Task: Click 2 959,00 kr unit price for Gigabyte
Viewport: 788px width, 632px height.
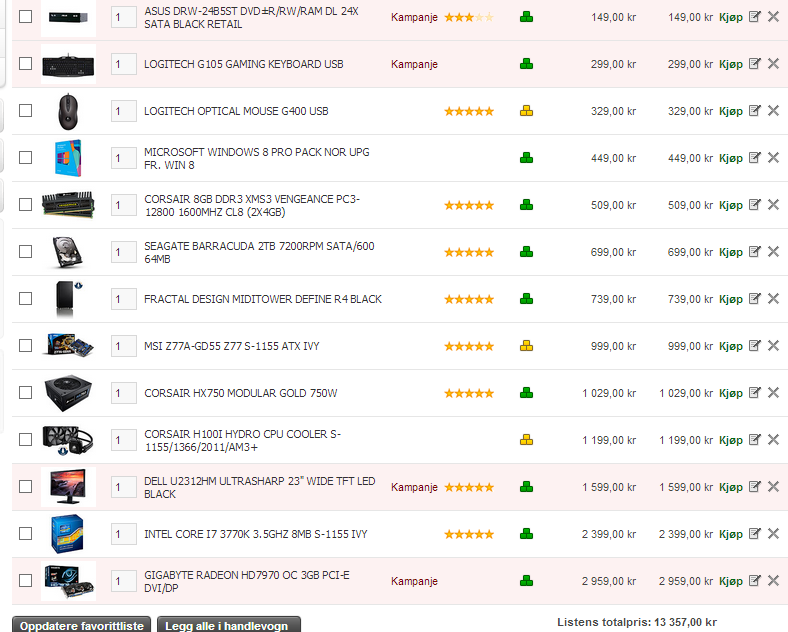Action: click(x=609, y=581)
